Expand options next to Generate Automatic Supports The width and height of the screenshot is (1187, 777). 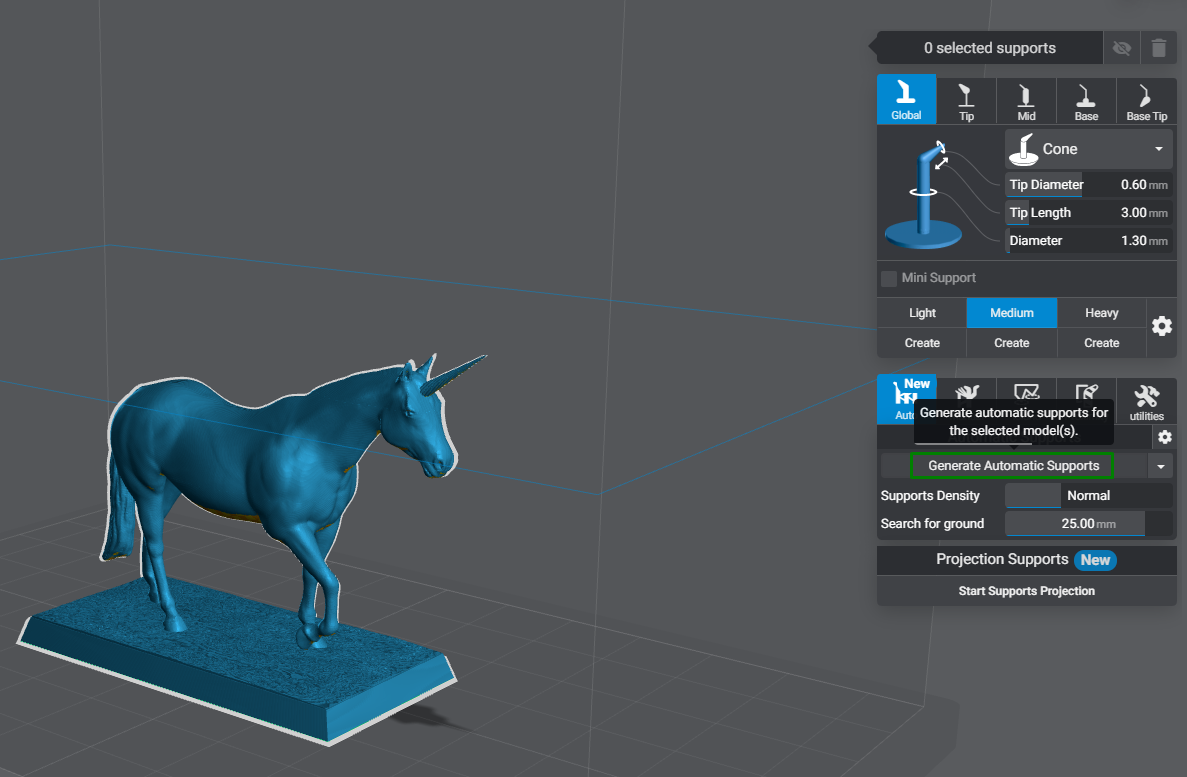[x=1160, y=465]
